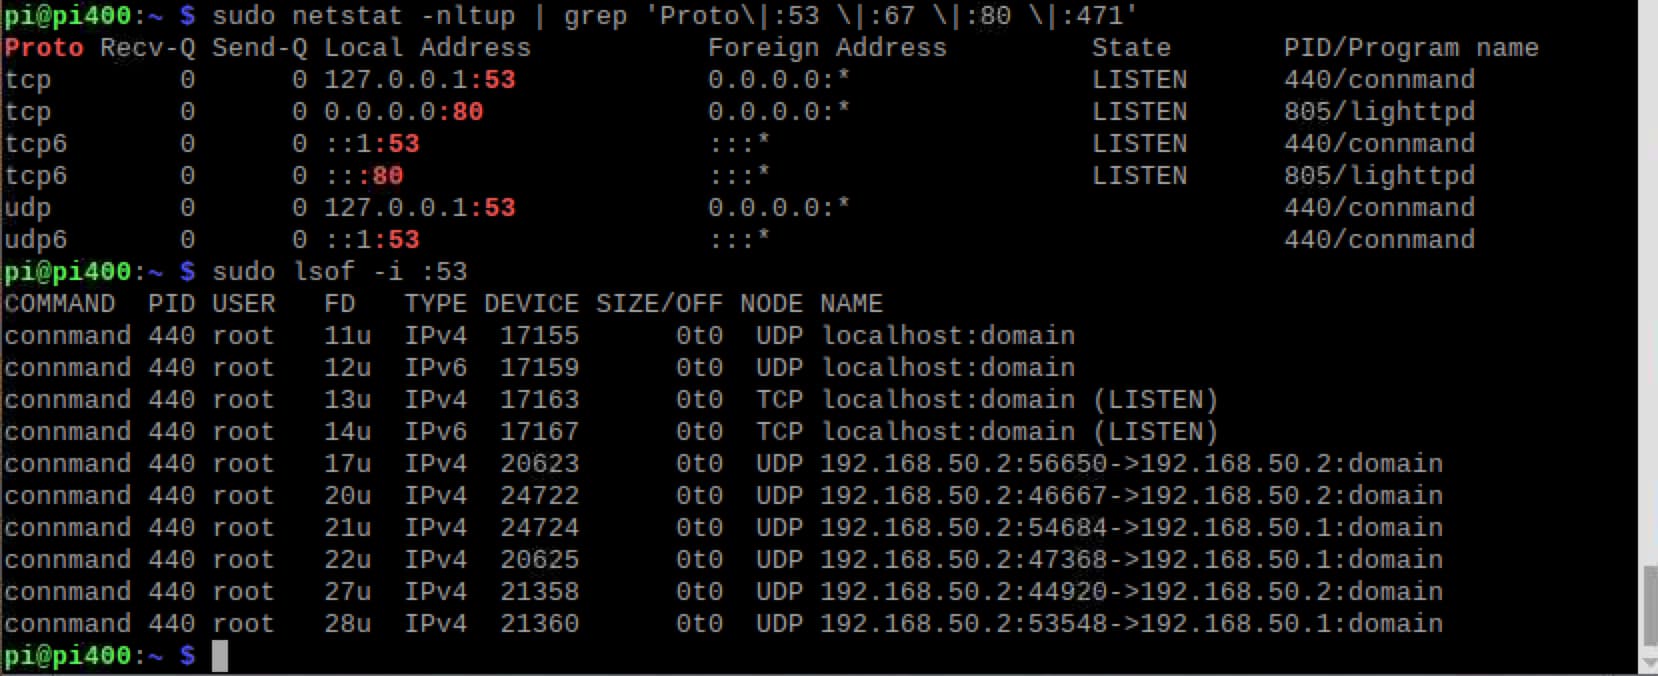
Task: Click the 'PID/Program name' column header
Action: point(1412,48)
